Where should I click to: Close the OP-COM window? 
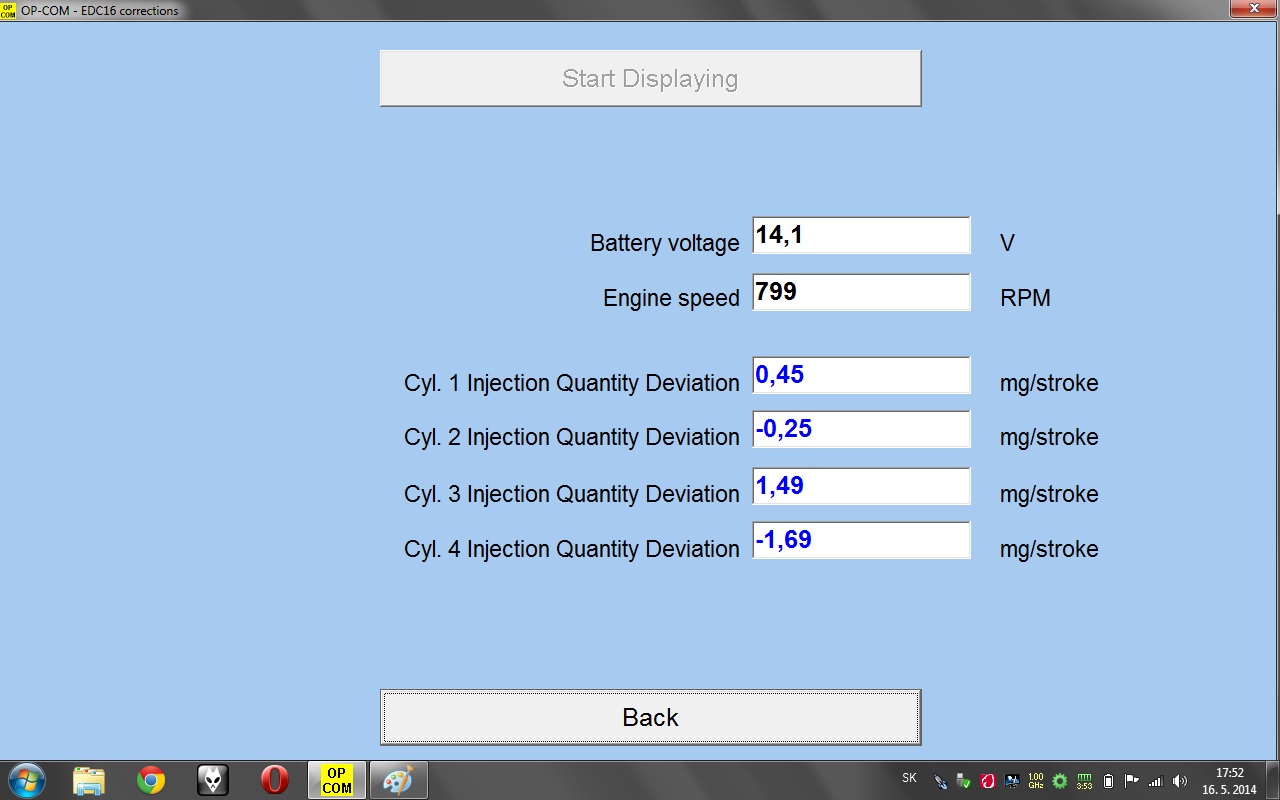pyautogui.click(x=1249, y=8)
